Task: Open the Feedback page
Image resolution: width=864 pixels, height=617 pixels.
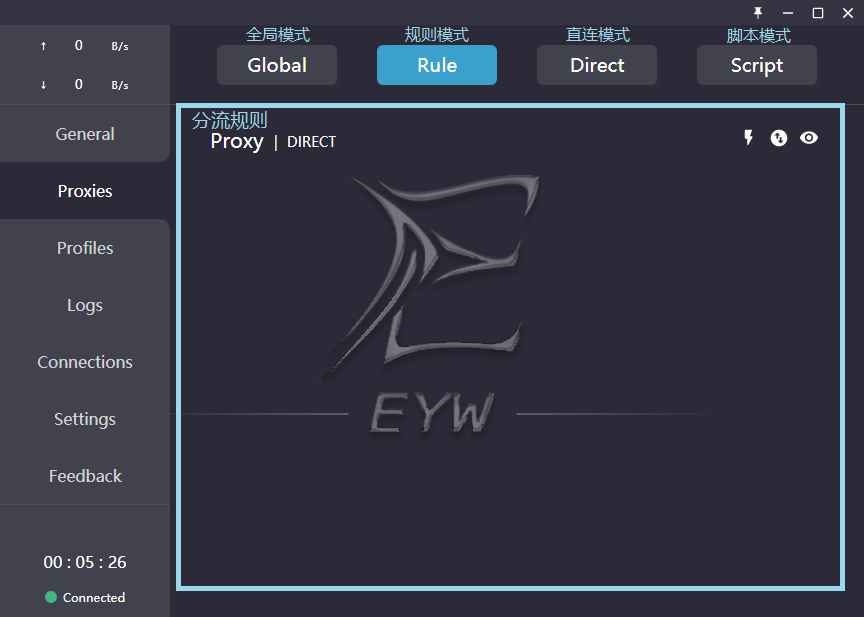Action: point(85,476)
